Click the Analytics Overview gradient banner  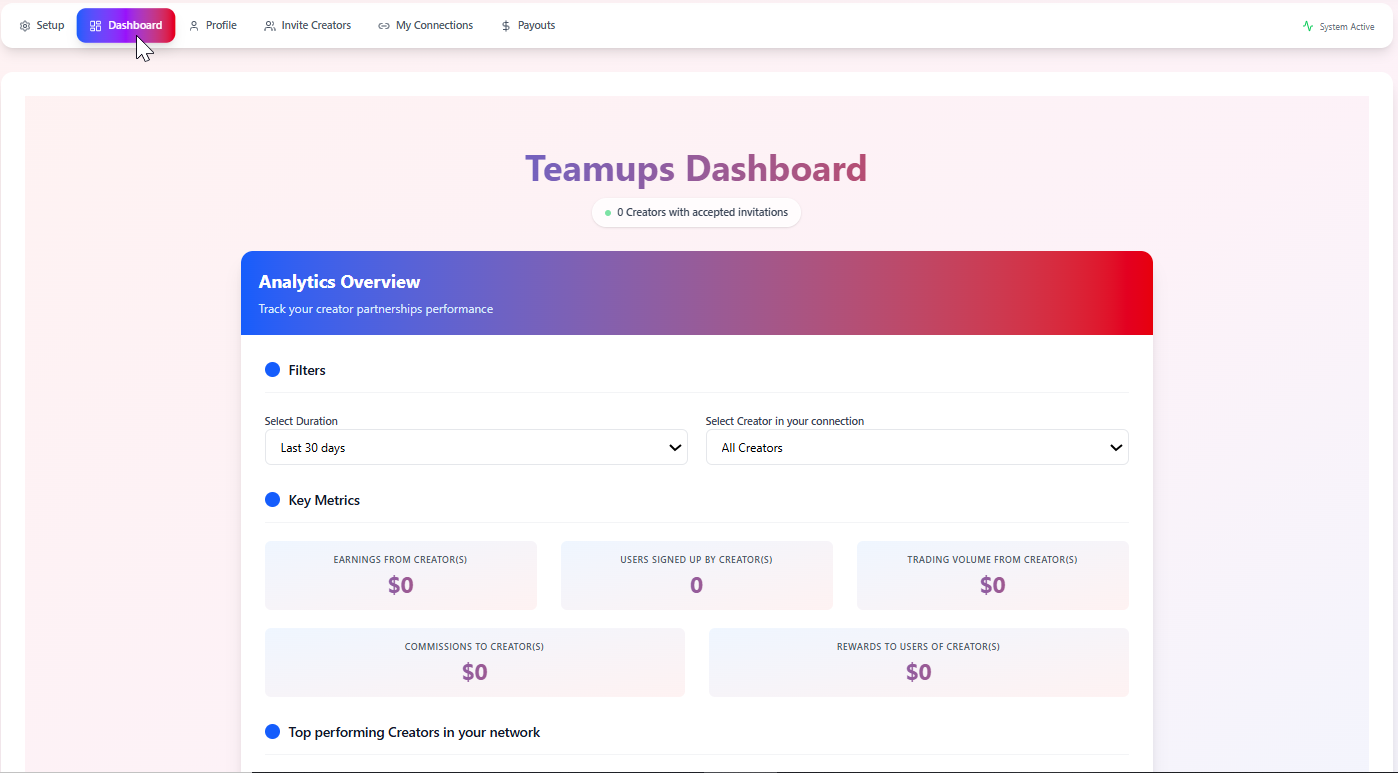[x=696, y=292]
